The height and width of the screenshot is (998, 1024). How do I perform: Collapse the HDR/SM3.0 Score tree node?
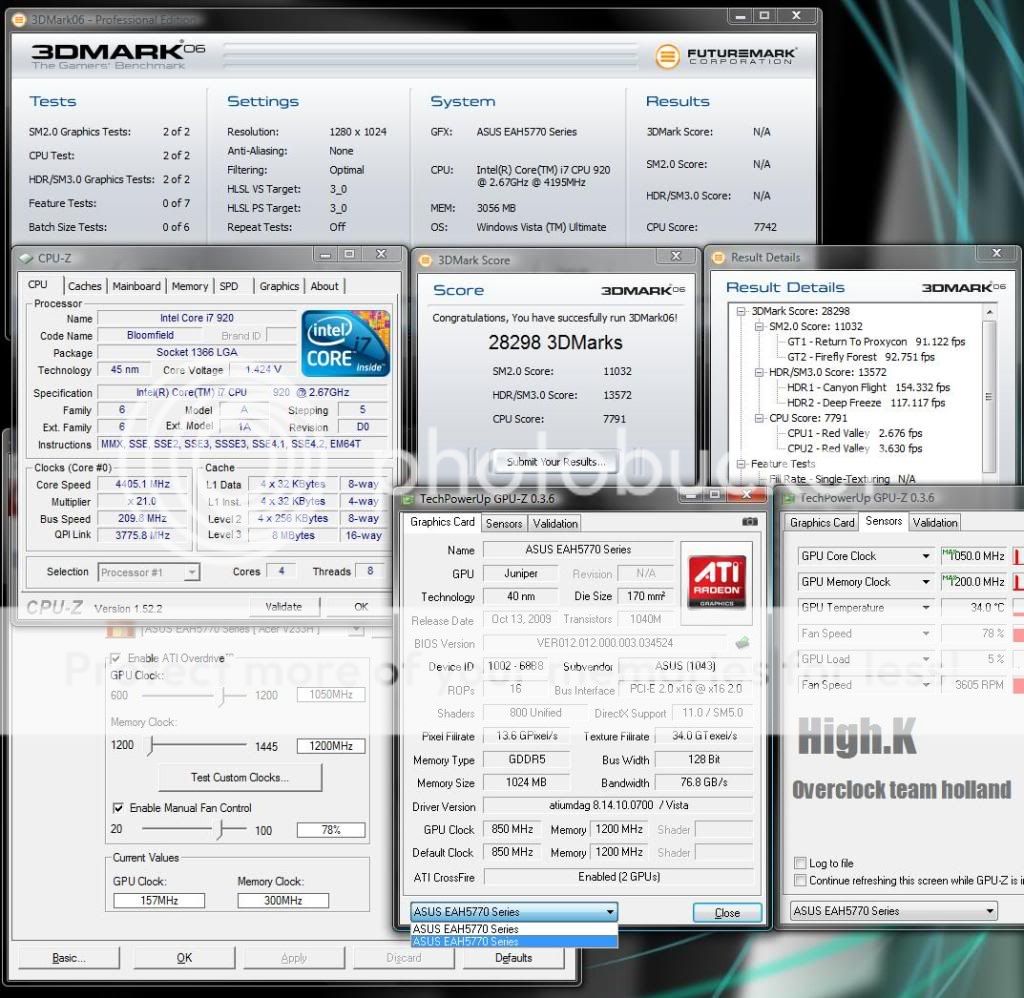pos(759,372)
